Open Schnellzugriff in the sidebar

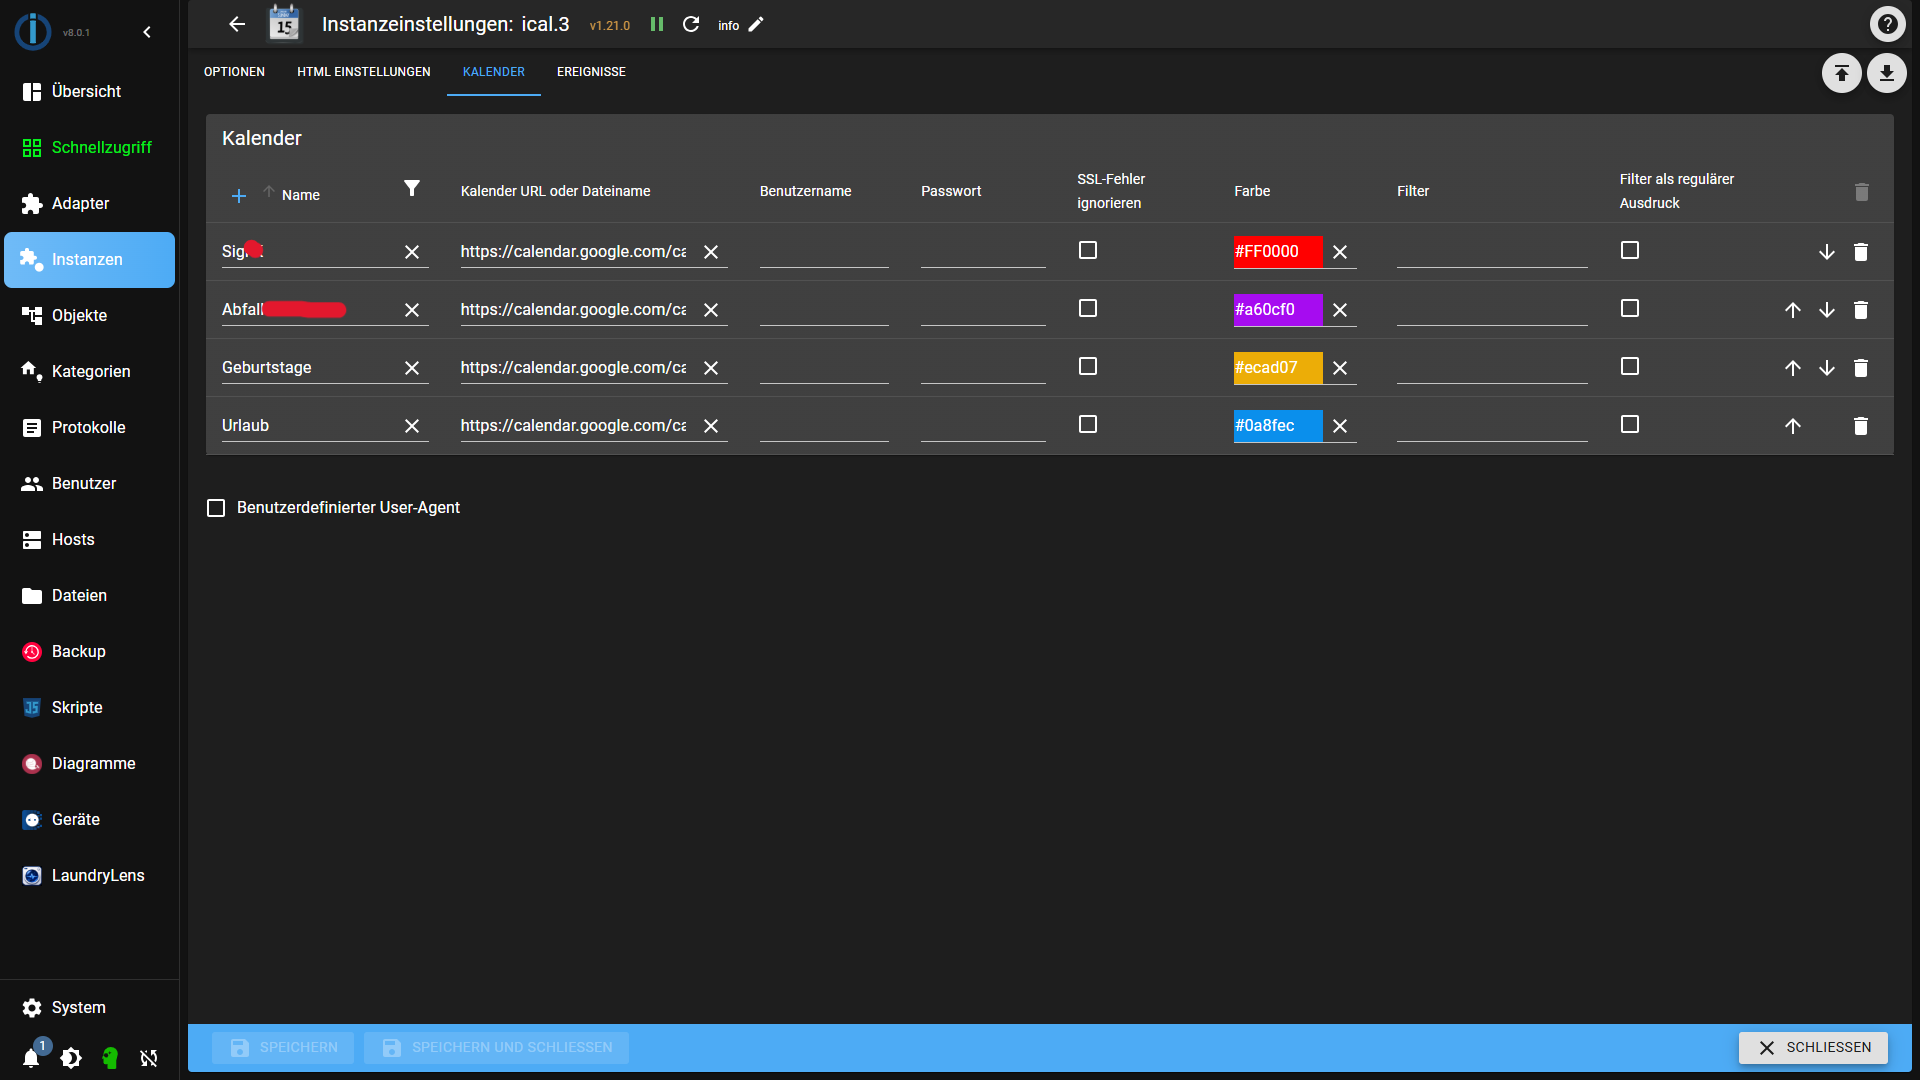[89, 148]
